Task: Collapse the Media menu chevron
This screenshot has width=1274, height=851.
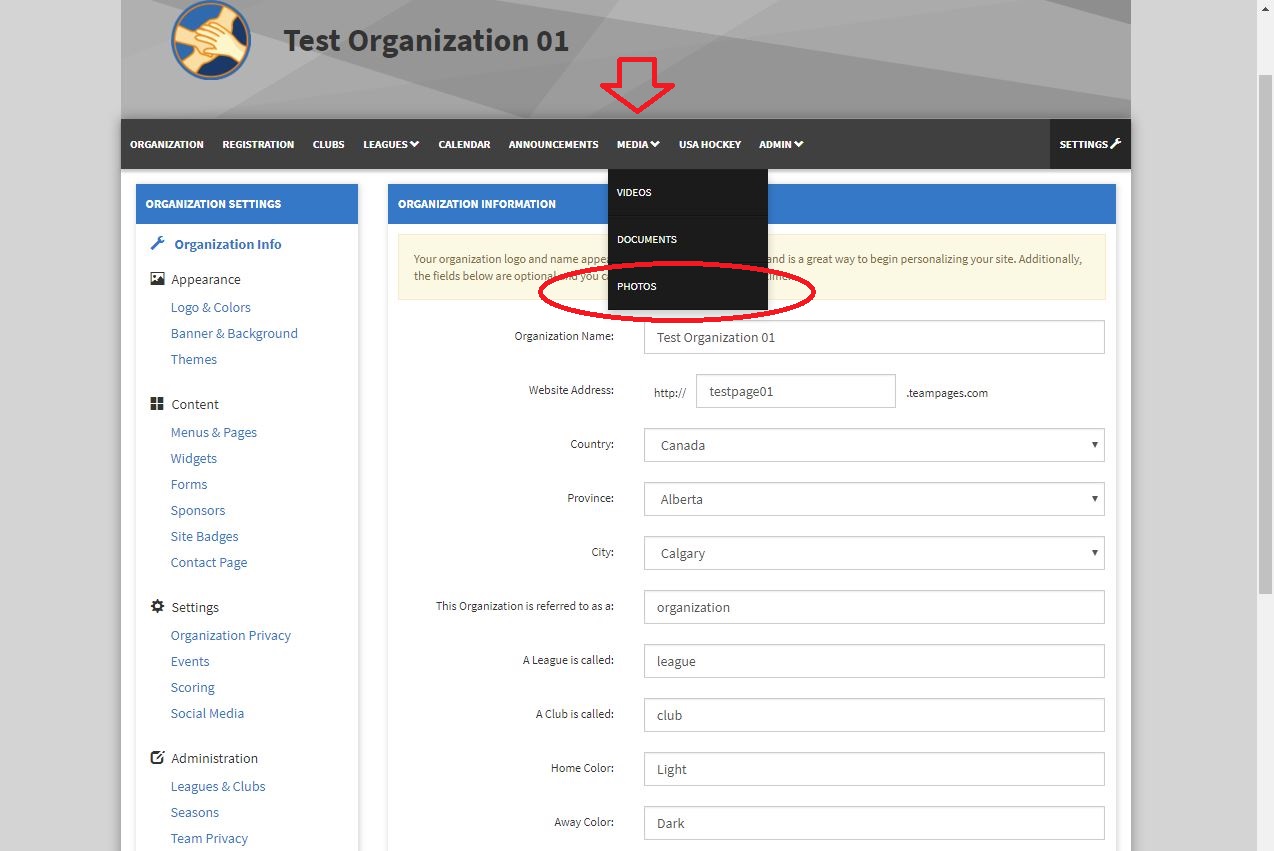Action: pos(655,144)
